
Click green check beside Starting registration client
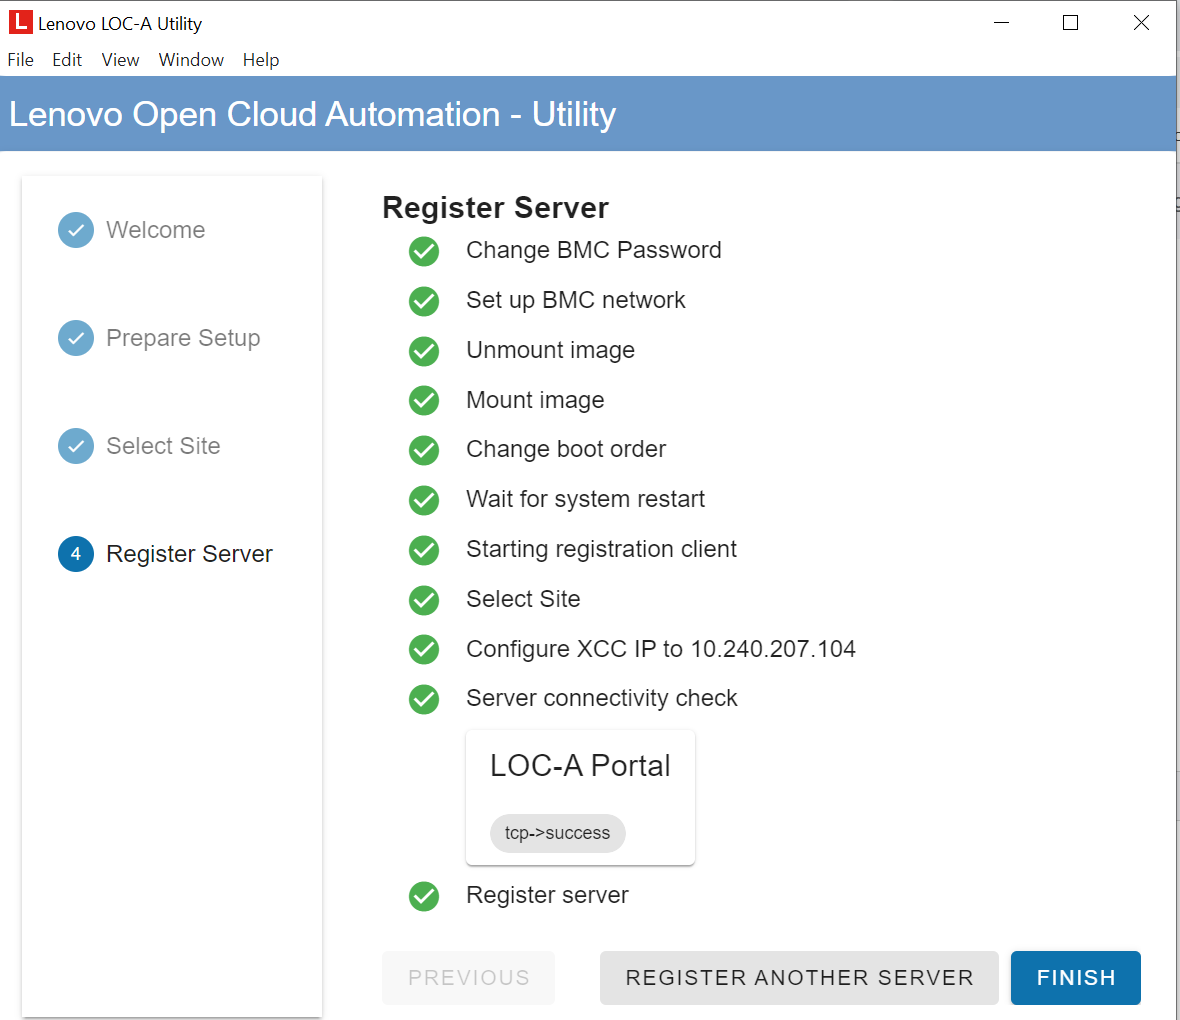tap(424, 550)
